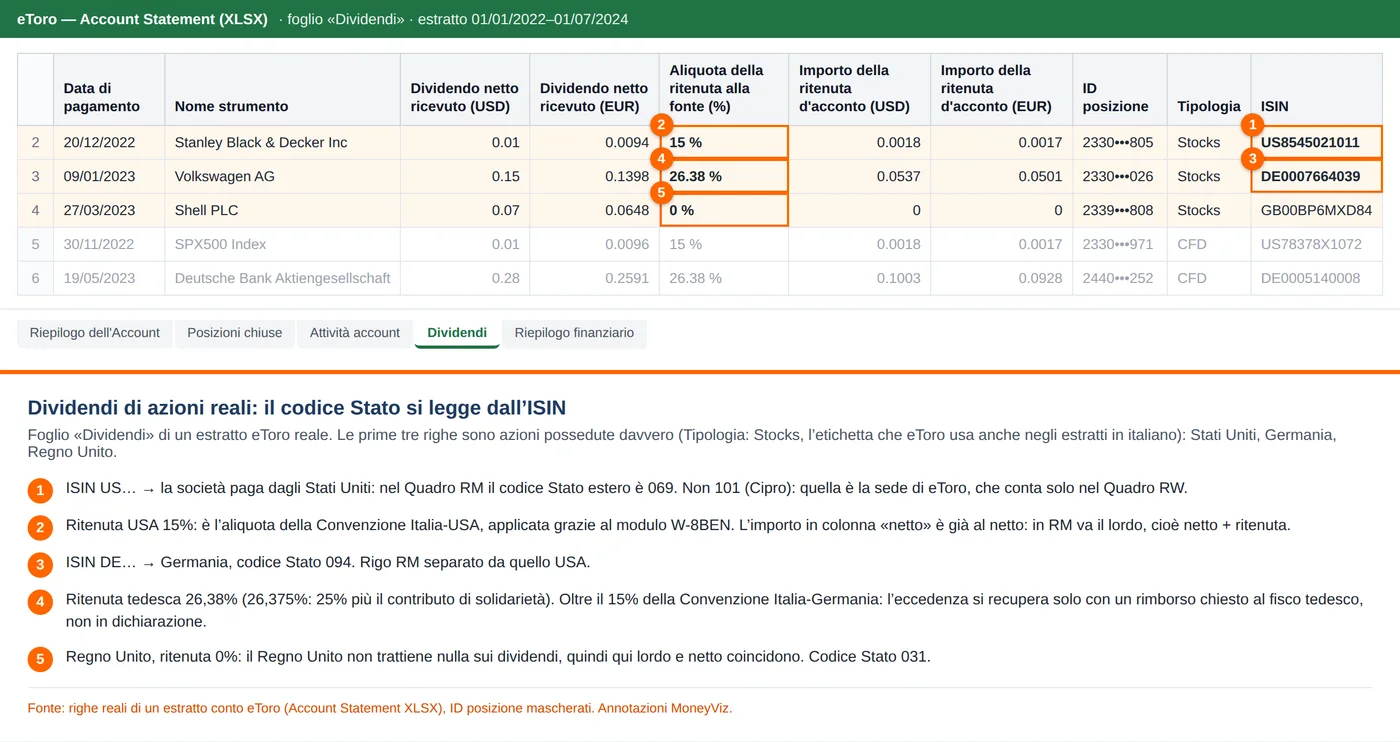Select position ID 2339•••808

(x=1120, y=211)
